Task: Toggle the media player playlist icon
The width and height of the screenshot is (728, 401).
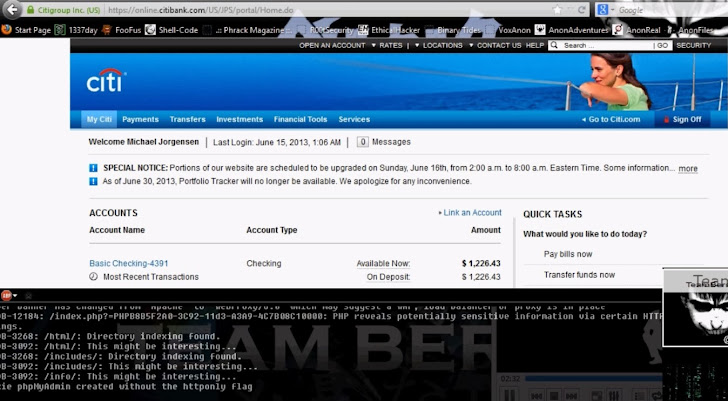Action: tap(639, 396)
